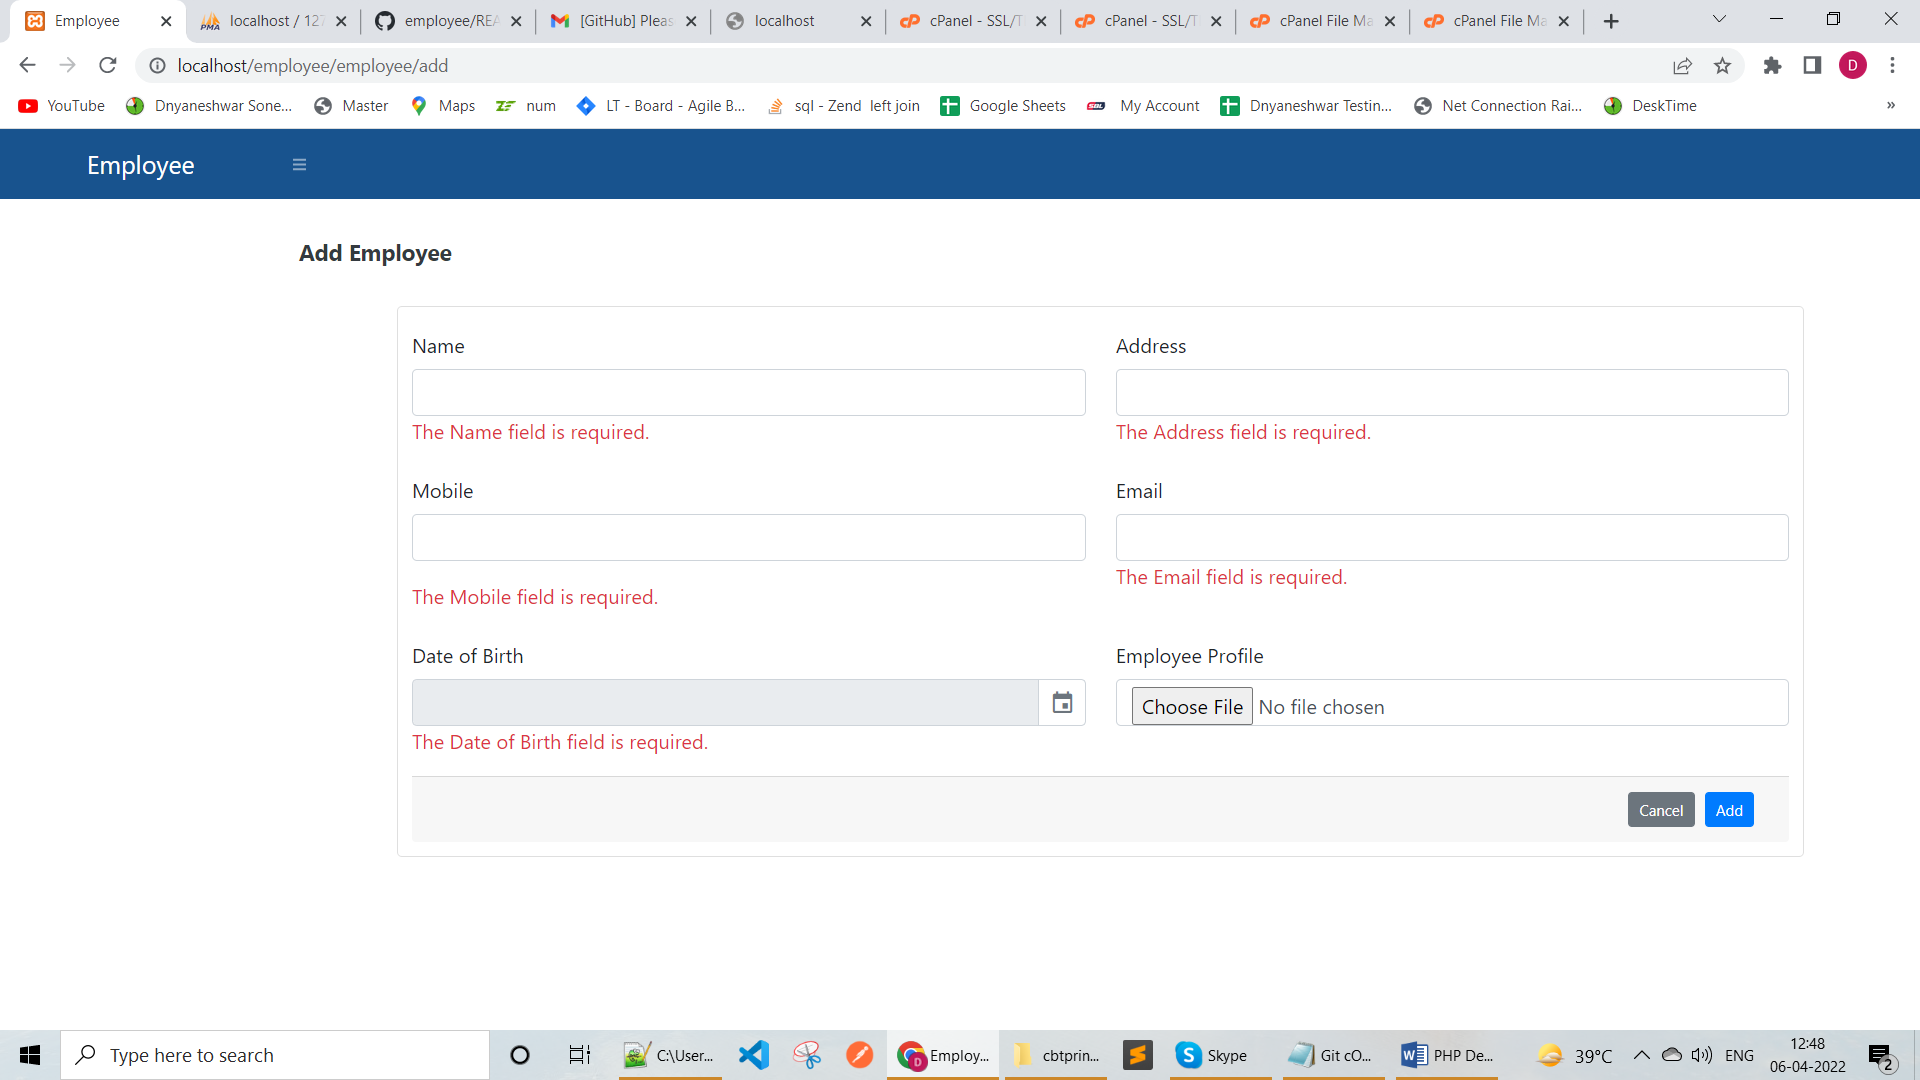
Task: Click the Cancel button
Action: (x=1661, y=810)
